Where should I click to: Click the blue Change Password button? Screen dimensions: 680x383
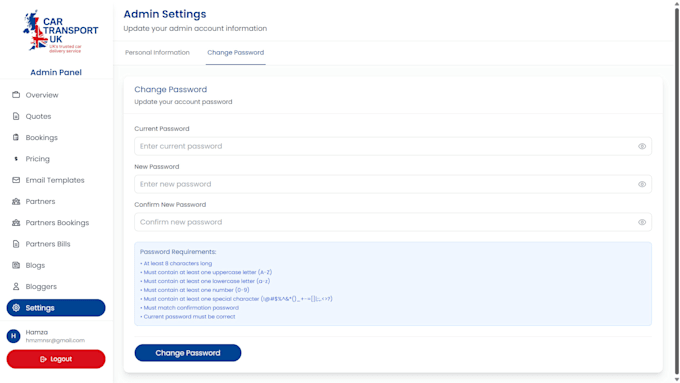[x=188, y=353]
